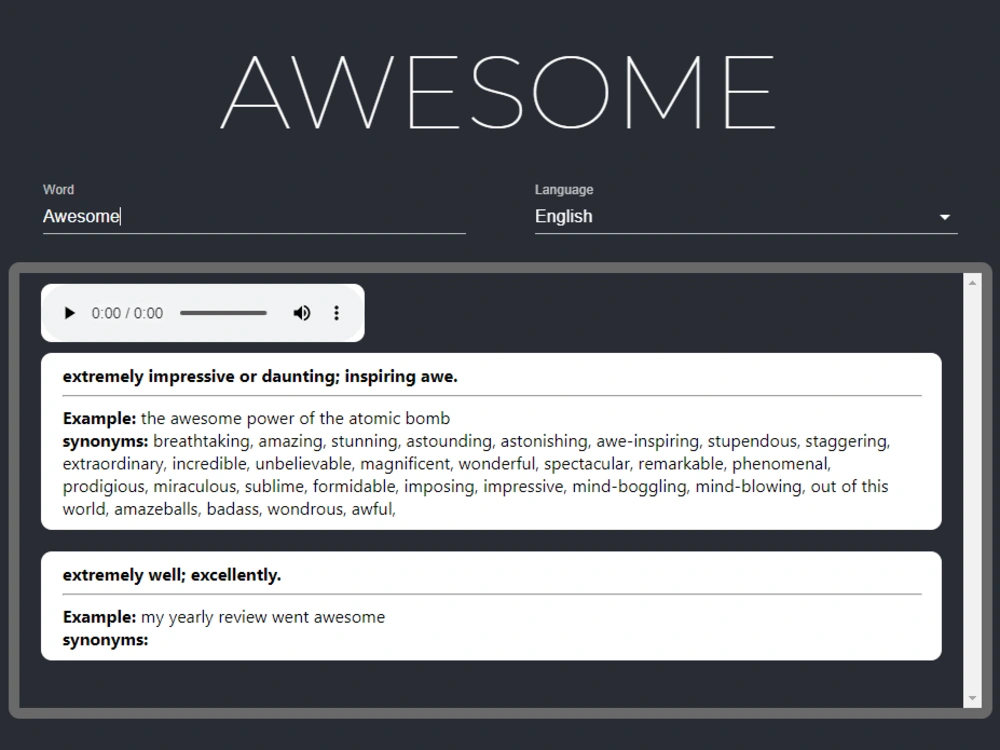Click the AWESOME title heading
This screenshot has width=1000, height=750.
(499, 92)
